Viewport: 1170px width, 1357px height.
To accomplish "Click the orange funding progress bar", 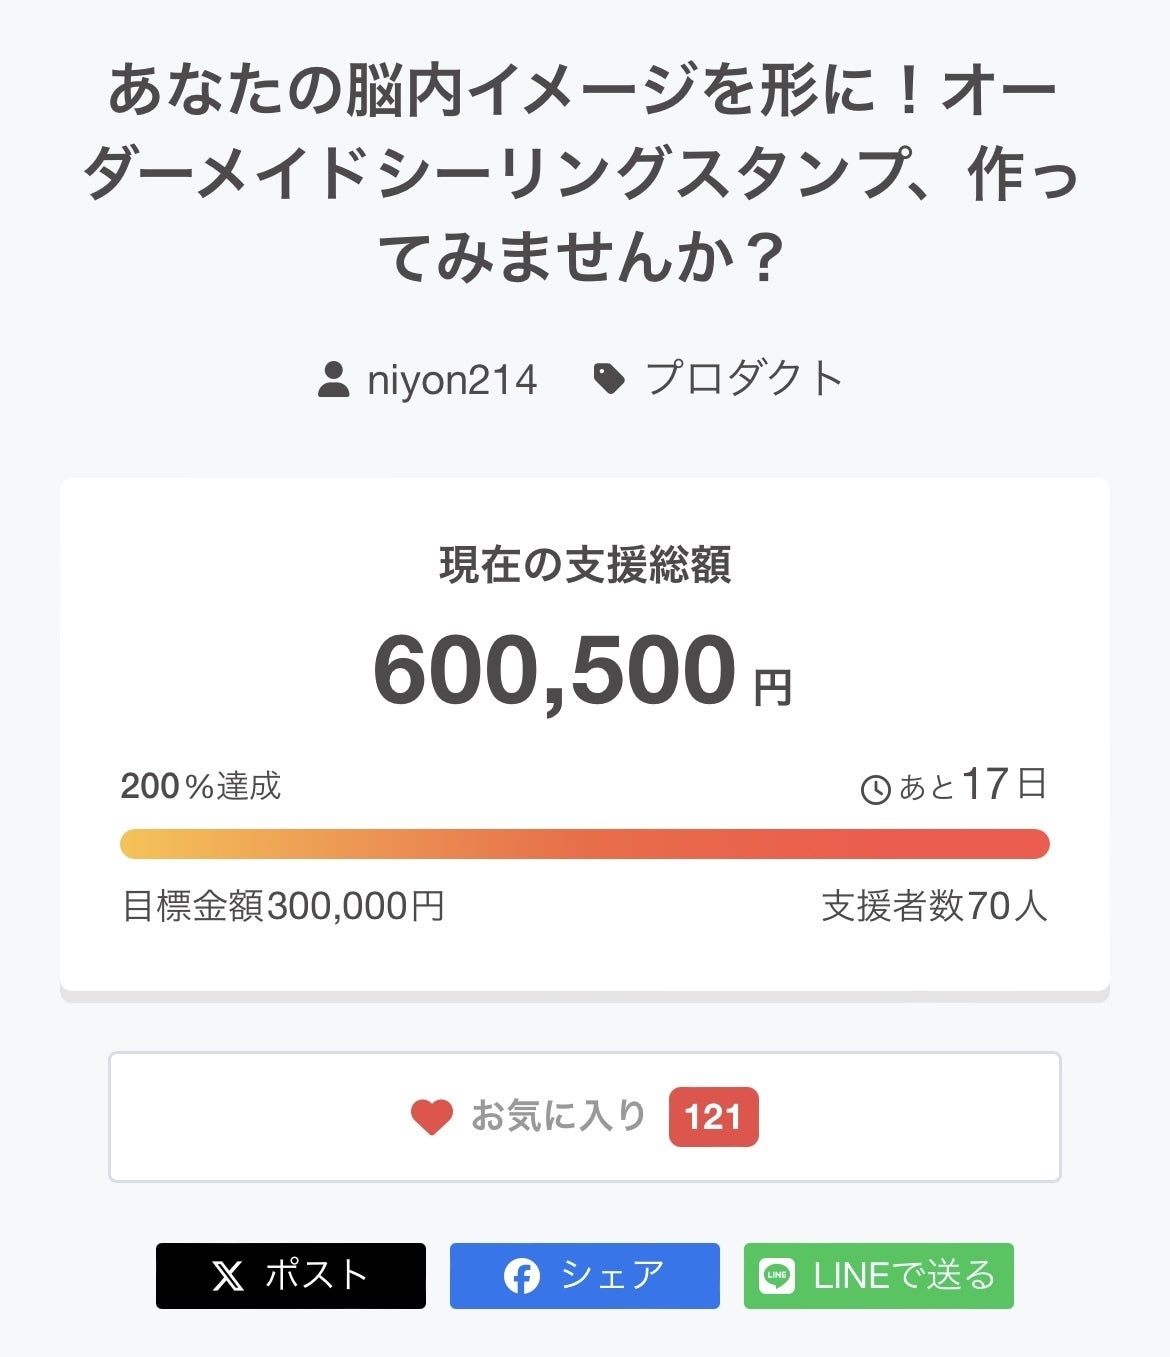I will [585, 844].
